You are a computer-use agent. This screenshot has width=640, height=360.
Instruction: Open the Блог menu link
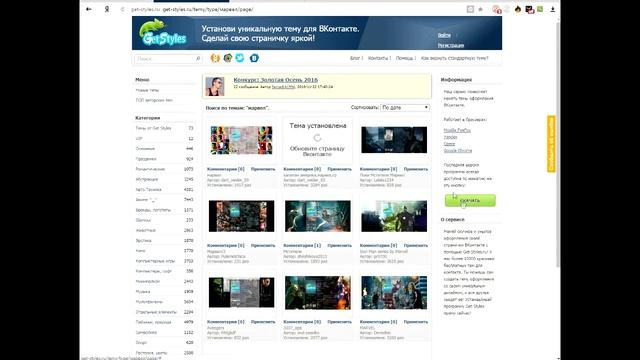coord(355,58)
